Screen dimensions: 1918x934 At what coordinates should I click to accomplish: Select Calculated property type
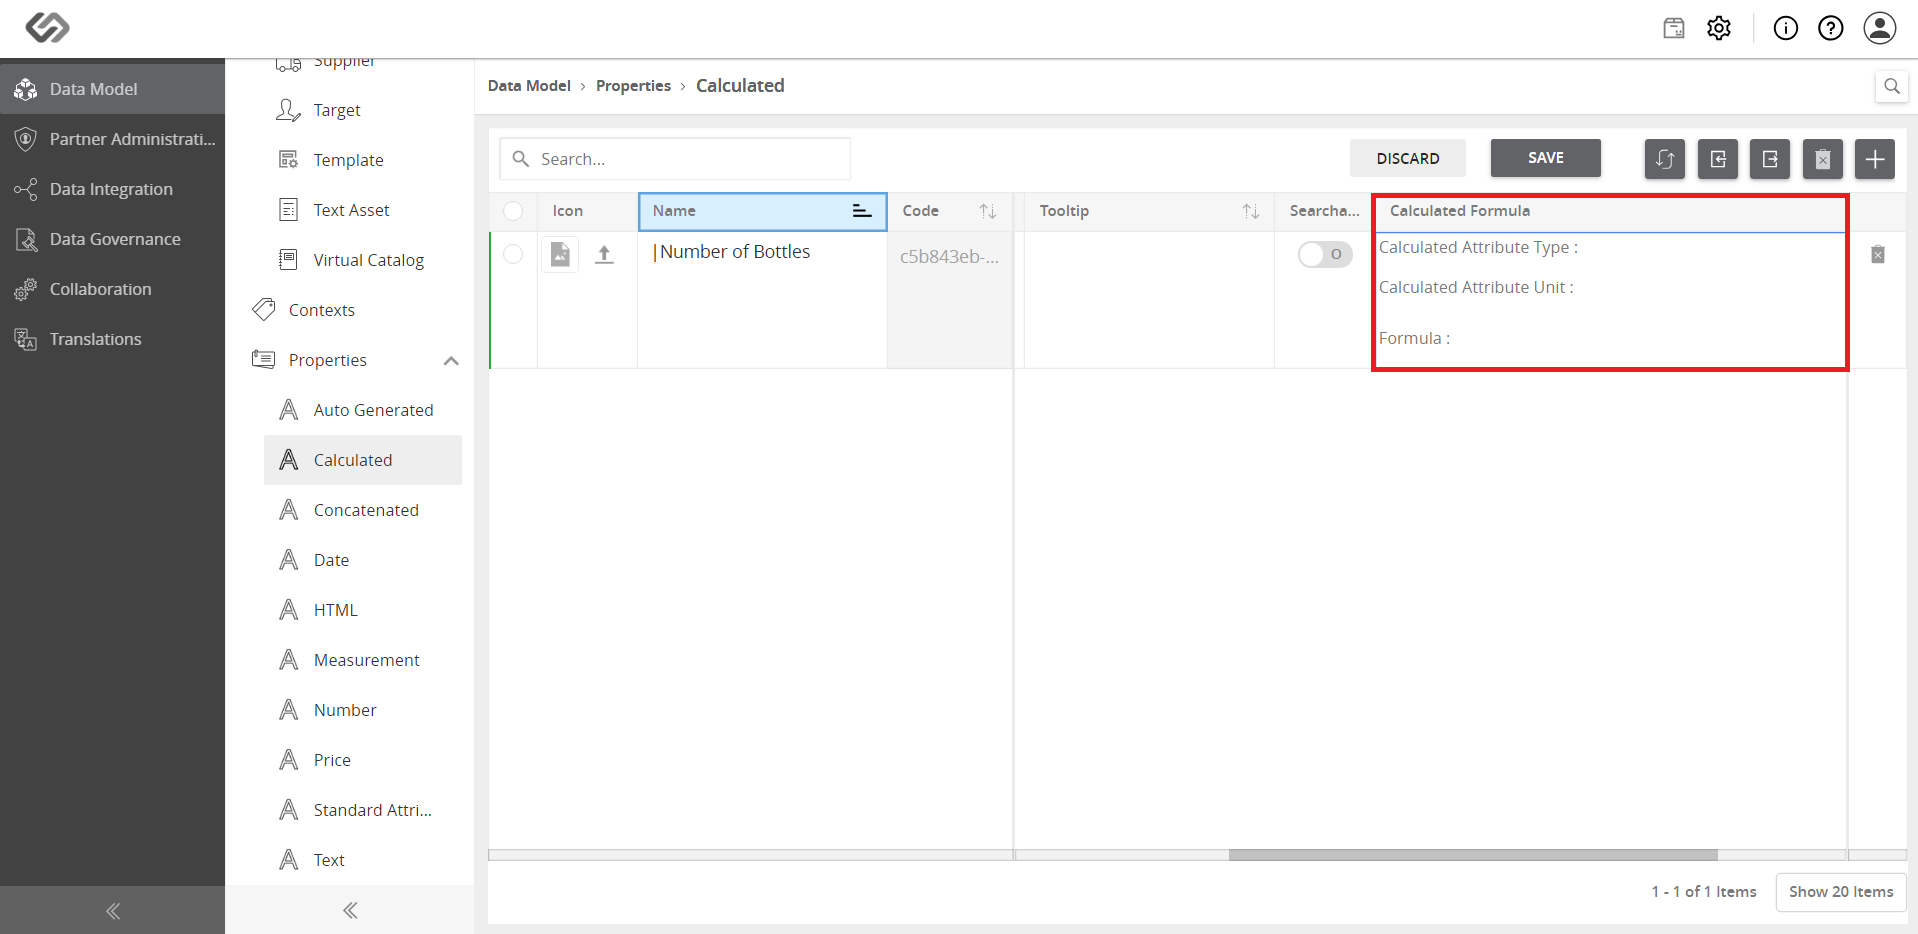pyautogui.click(x=363, y=460)
